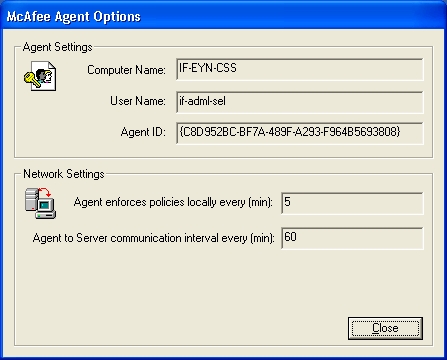
Task: Click the User Name field if-adml-sel
Action: coord(300,102)
